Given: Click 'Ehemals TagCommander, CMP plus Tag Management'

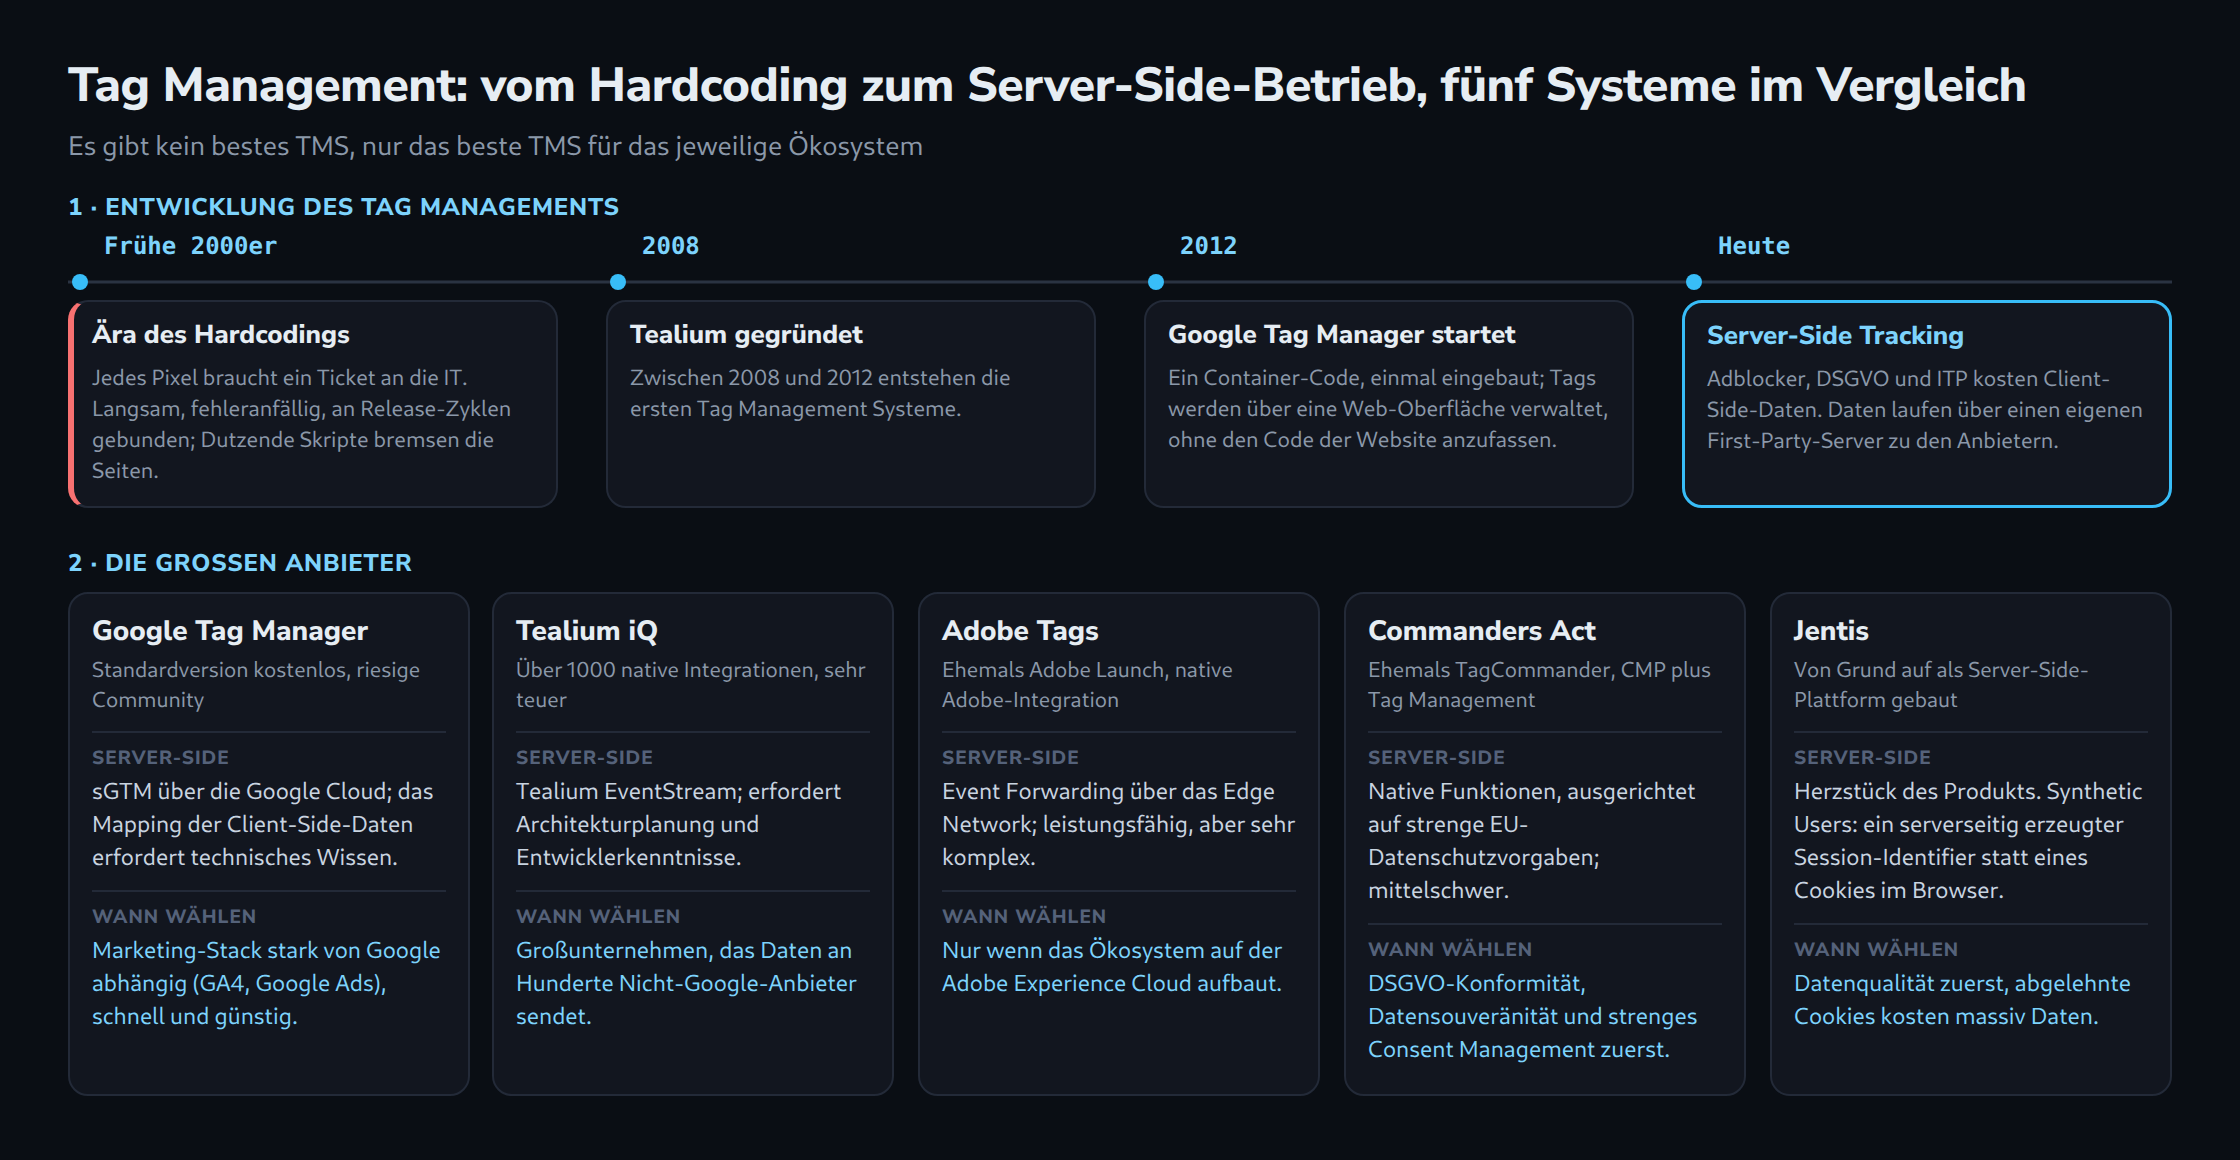Looking at the screenshot, I should click(1539, 685).
